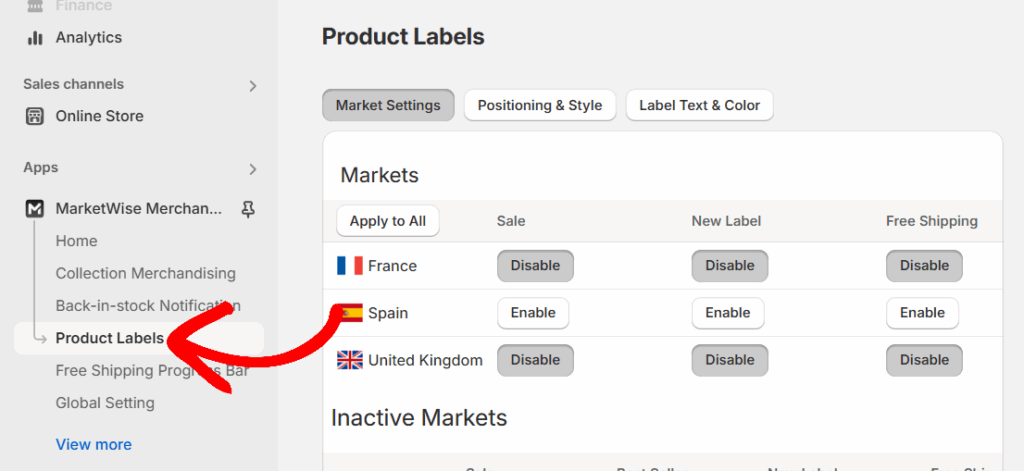Switch to Positioning & Style tab
1024x471 pixels.
coord(540,105)
